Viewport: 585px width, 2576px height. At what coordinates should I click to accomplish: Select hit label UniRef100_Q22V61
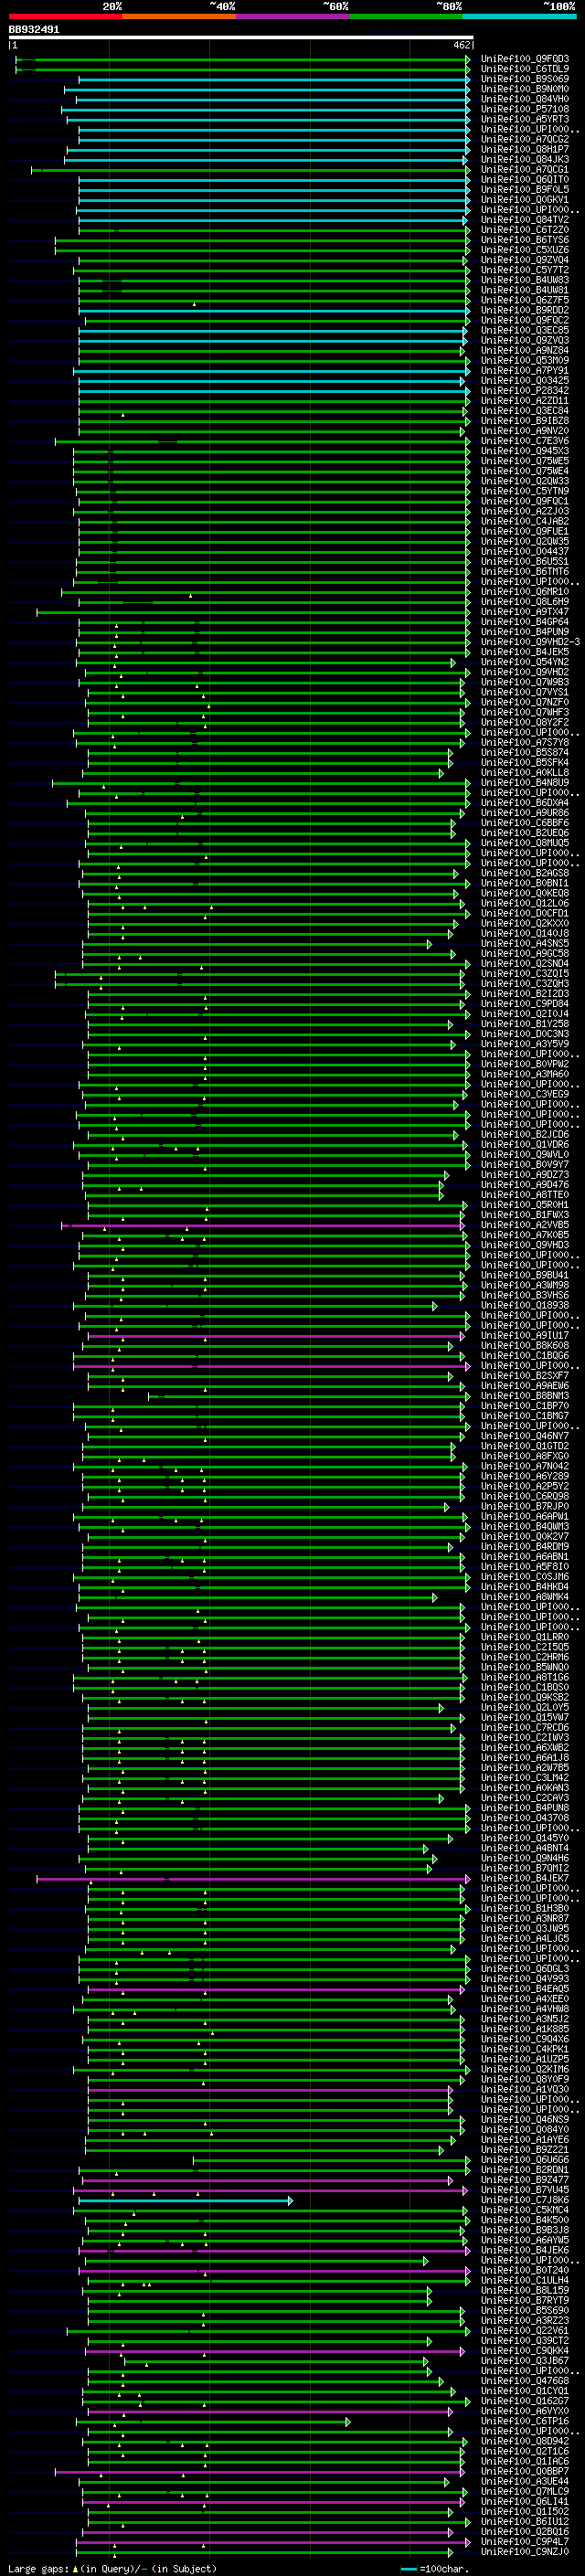click(x=525, y=2331)
